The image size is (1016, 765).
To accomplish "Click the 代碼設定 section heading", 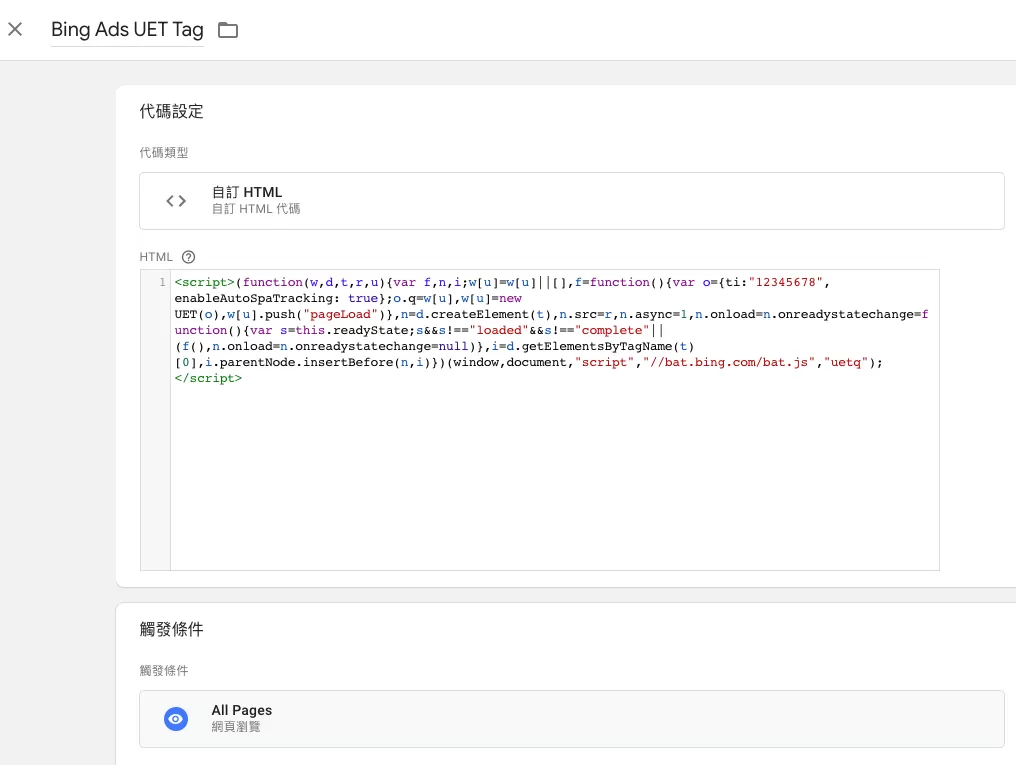I will 171,111.
